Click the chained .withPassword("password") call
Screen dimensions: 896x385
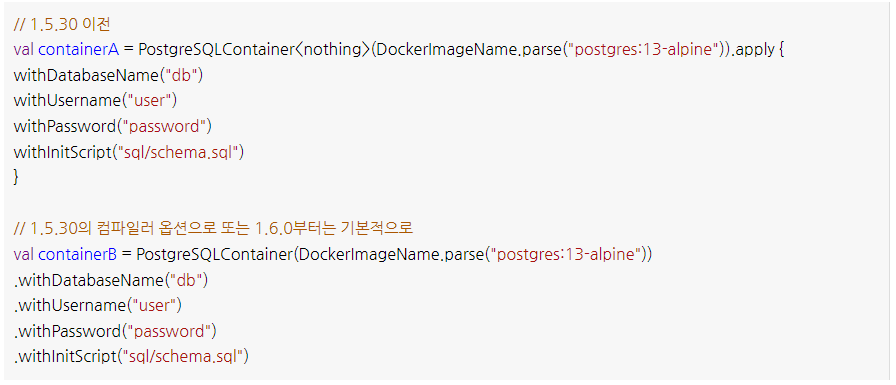(115, 331)
